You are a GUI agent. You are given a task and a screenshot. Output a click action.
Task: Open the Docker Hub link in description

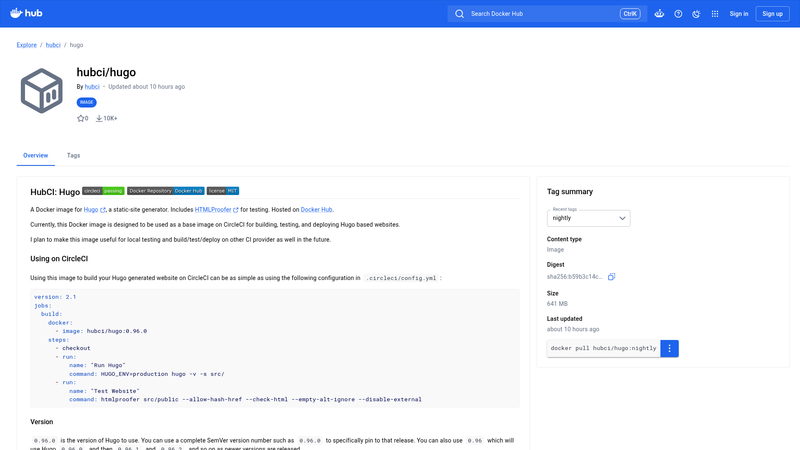click(316, 210)
